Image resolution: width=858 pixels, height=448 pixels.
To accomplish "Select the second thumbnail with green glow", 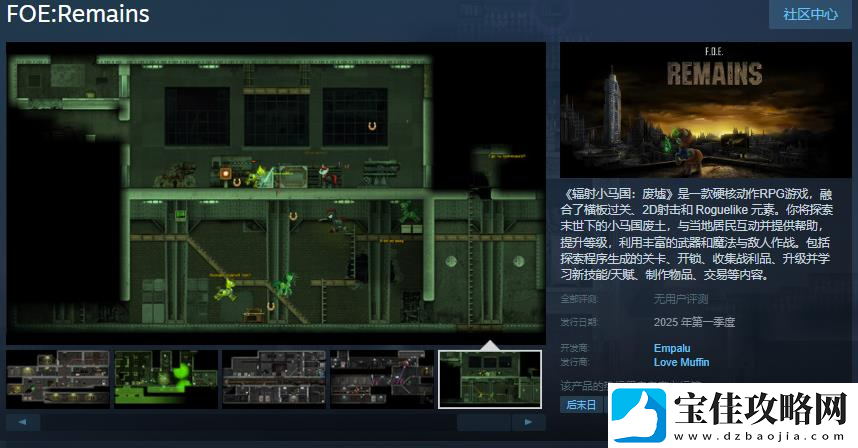I will click(166, 380).
